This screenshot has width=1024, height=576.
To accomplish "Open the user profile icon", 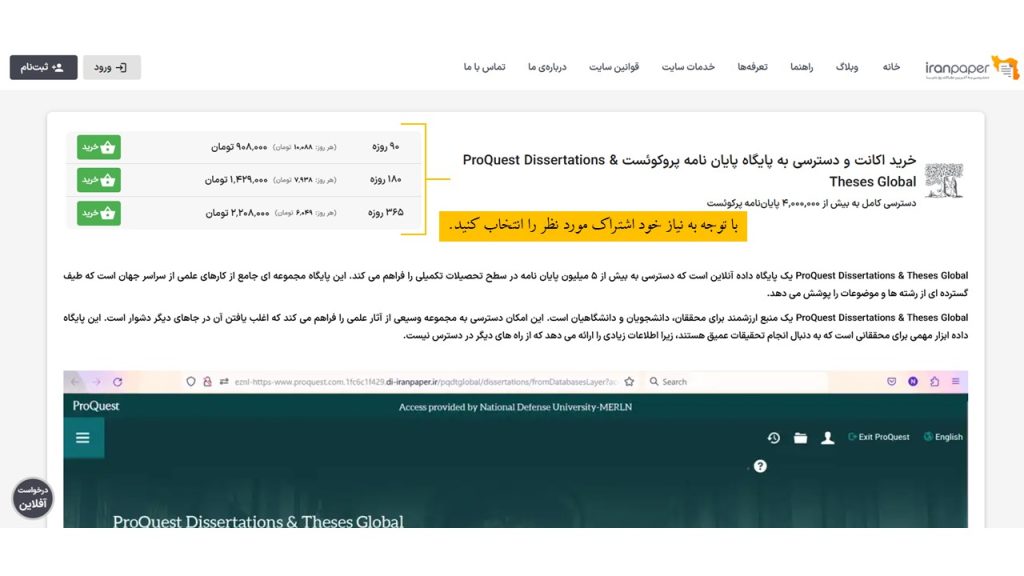I will [827, 438].
